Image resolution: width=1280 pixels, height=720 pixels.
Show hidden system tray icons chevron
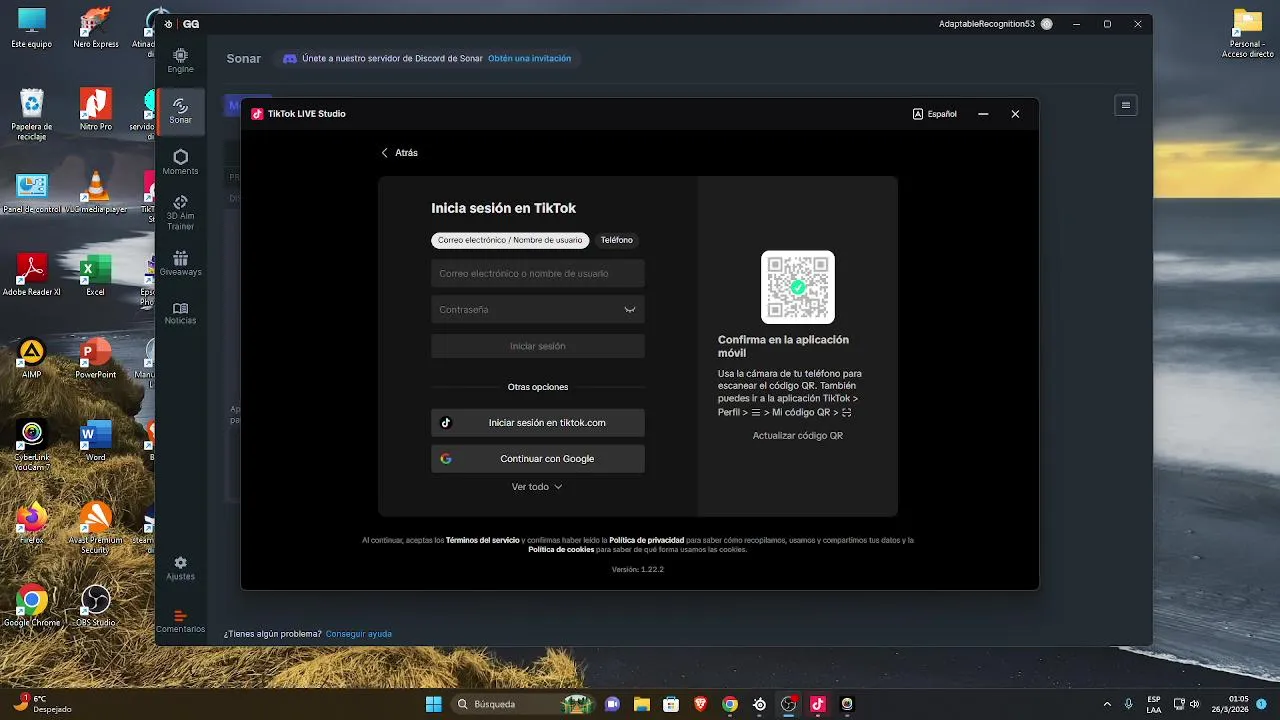coord(1107,704)
